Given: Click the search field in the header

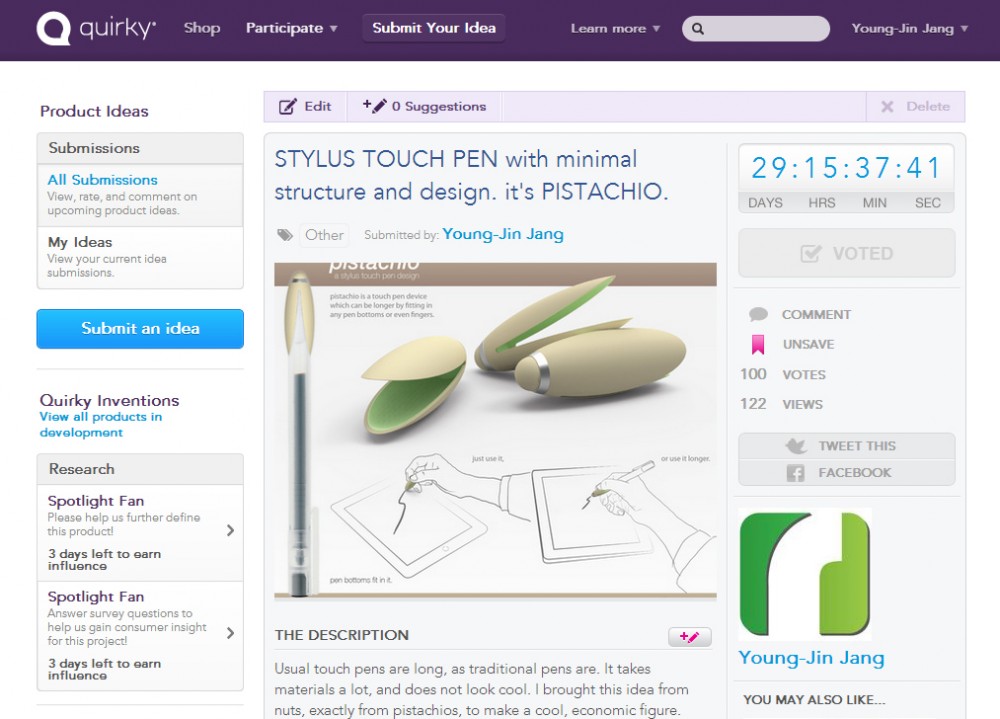Looking at the screenshot, I should coord(756,29).
